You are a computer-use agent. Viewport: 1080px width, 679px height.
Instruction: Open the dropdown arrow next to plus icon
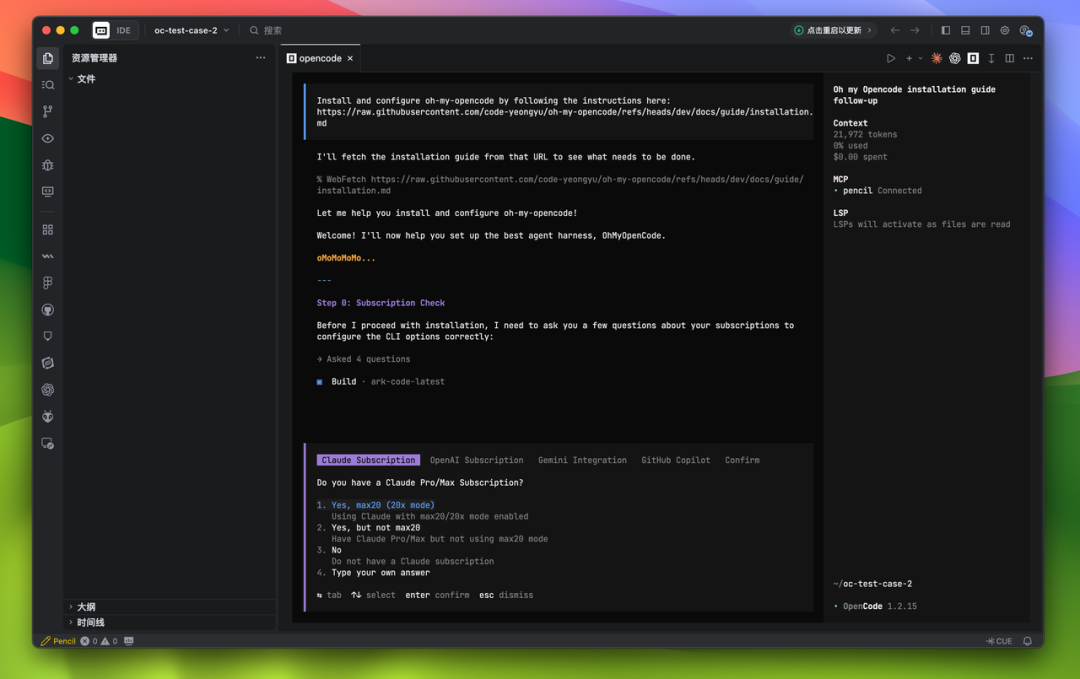pos(920,59)
